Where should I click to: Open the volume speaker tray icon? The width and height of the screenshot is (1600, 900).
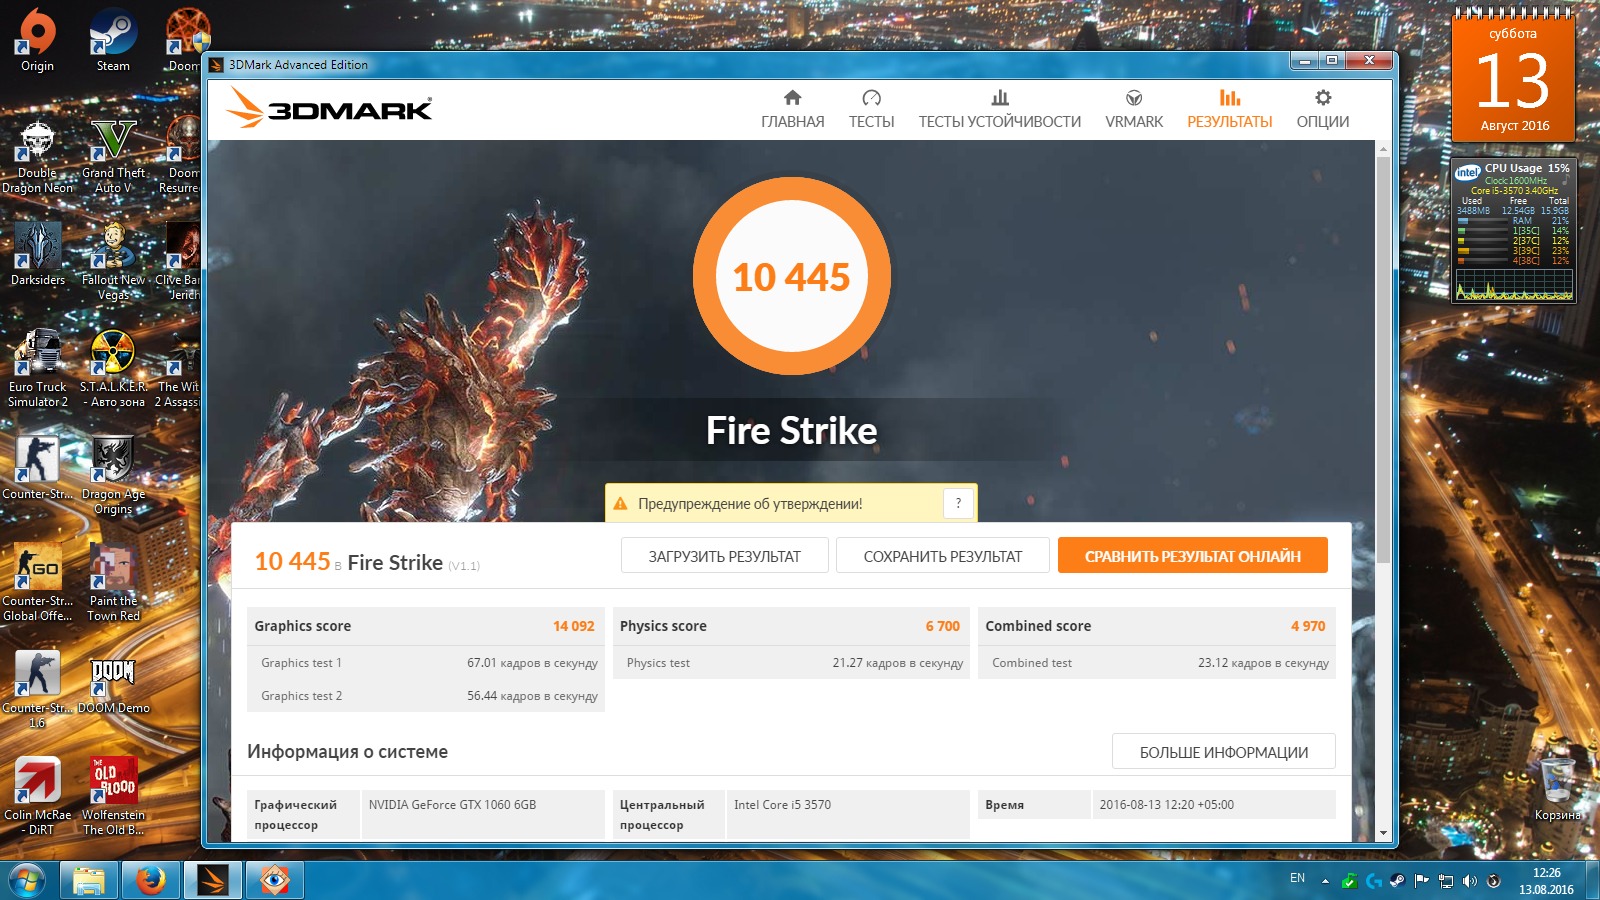(x=1470, y=881)
